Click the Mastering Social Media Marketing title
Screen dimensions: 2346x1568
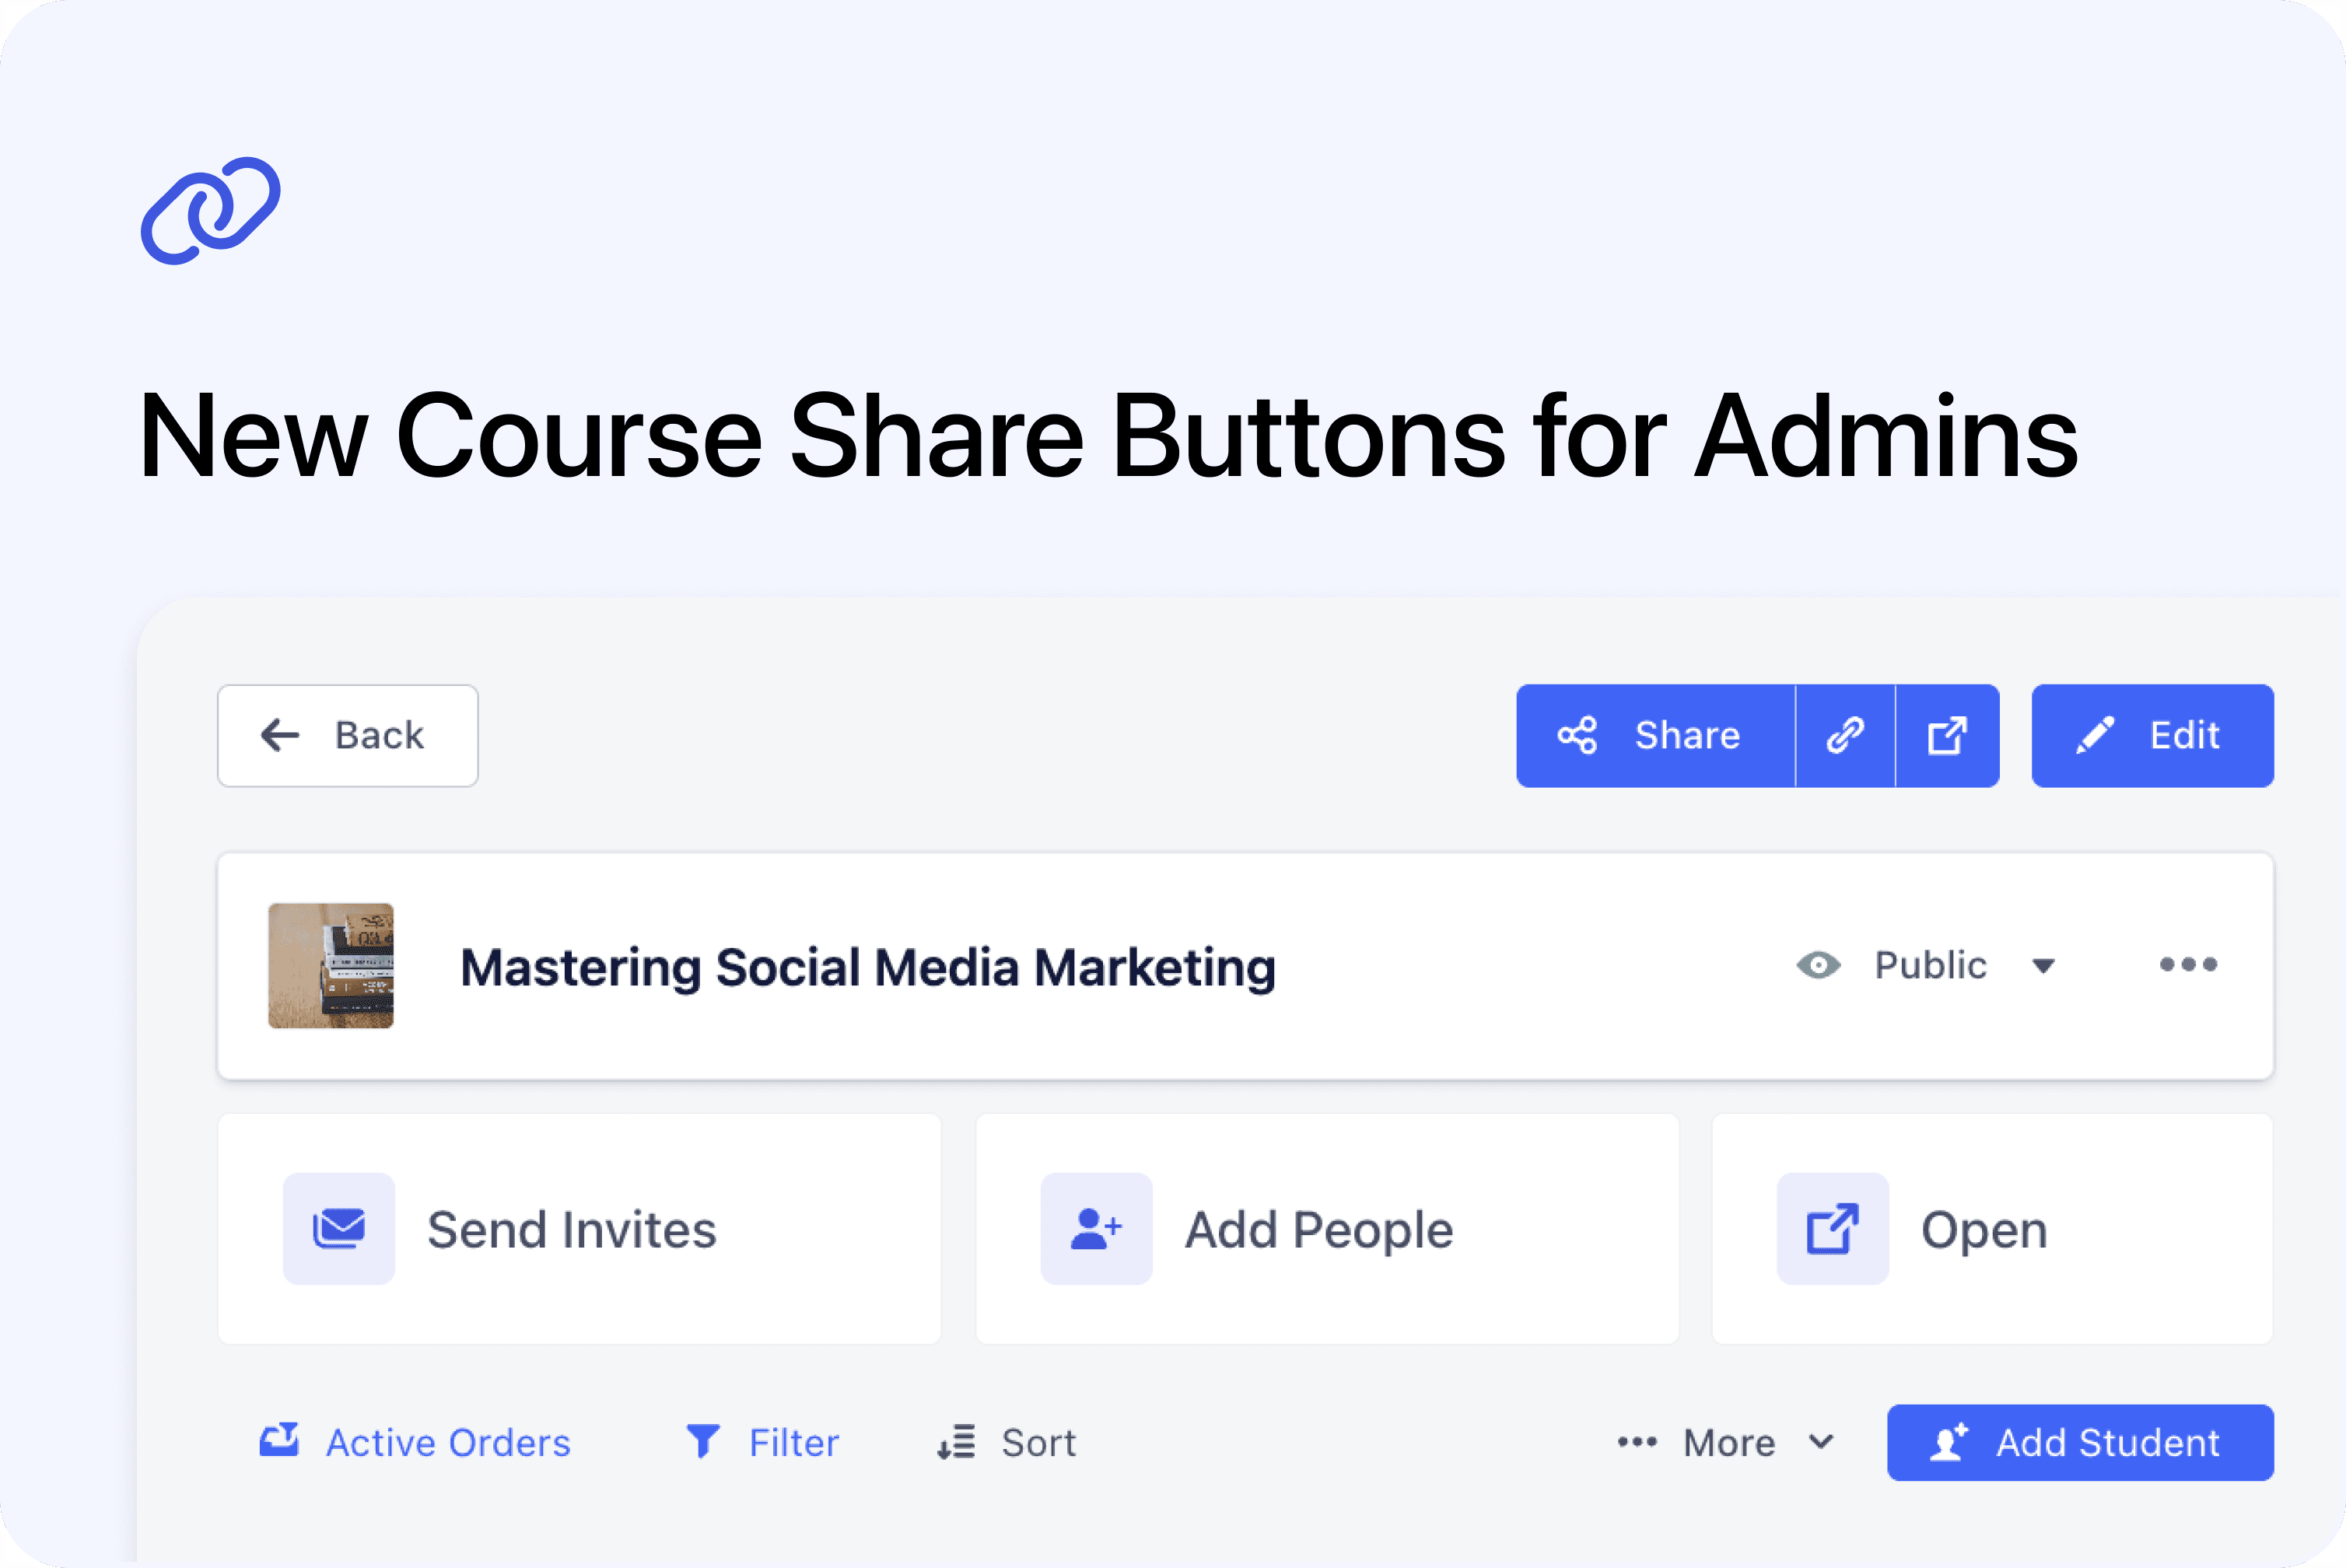click(868, 968)
